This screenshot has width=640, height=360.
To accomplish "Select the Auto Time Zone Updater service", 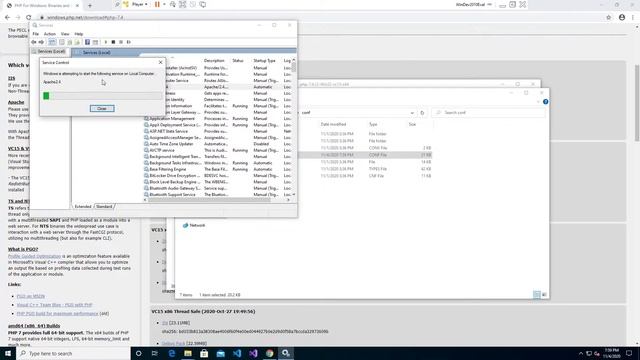I will tap(218, 144).
